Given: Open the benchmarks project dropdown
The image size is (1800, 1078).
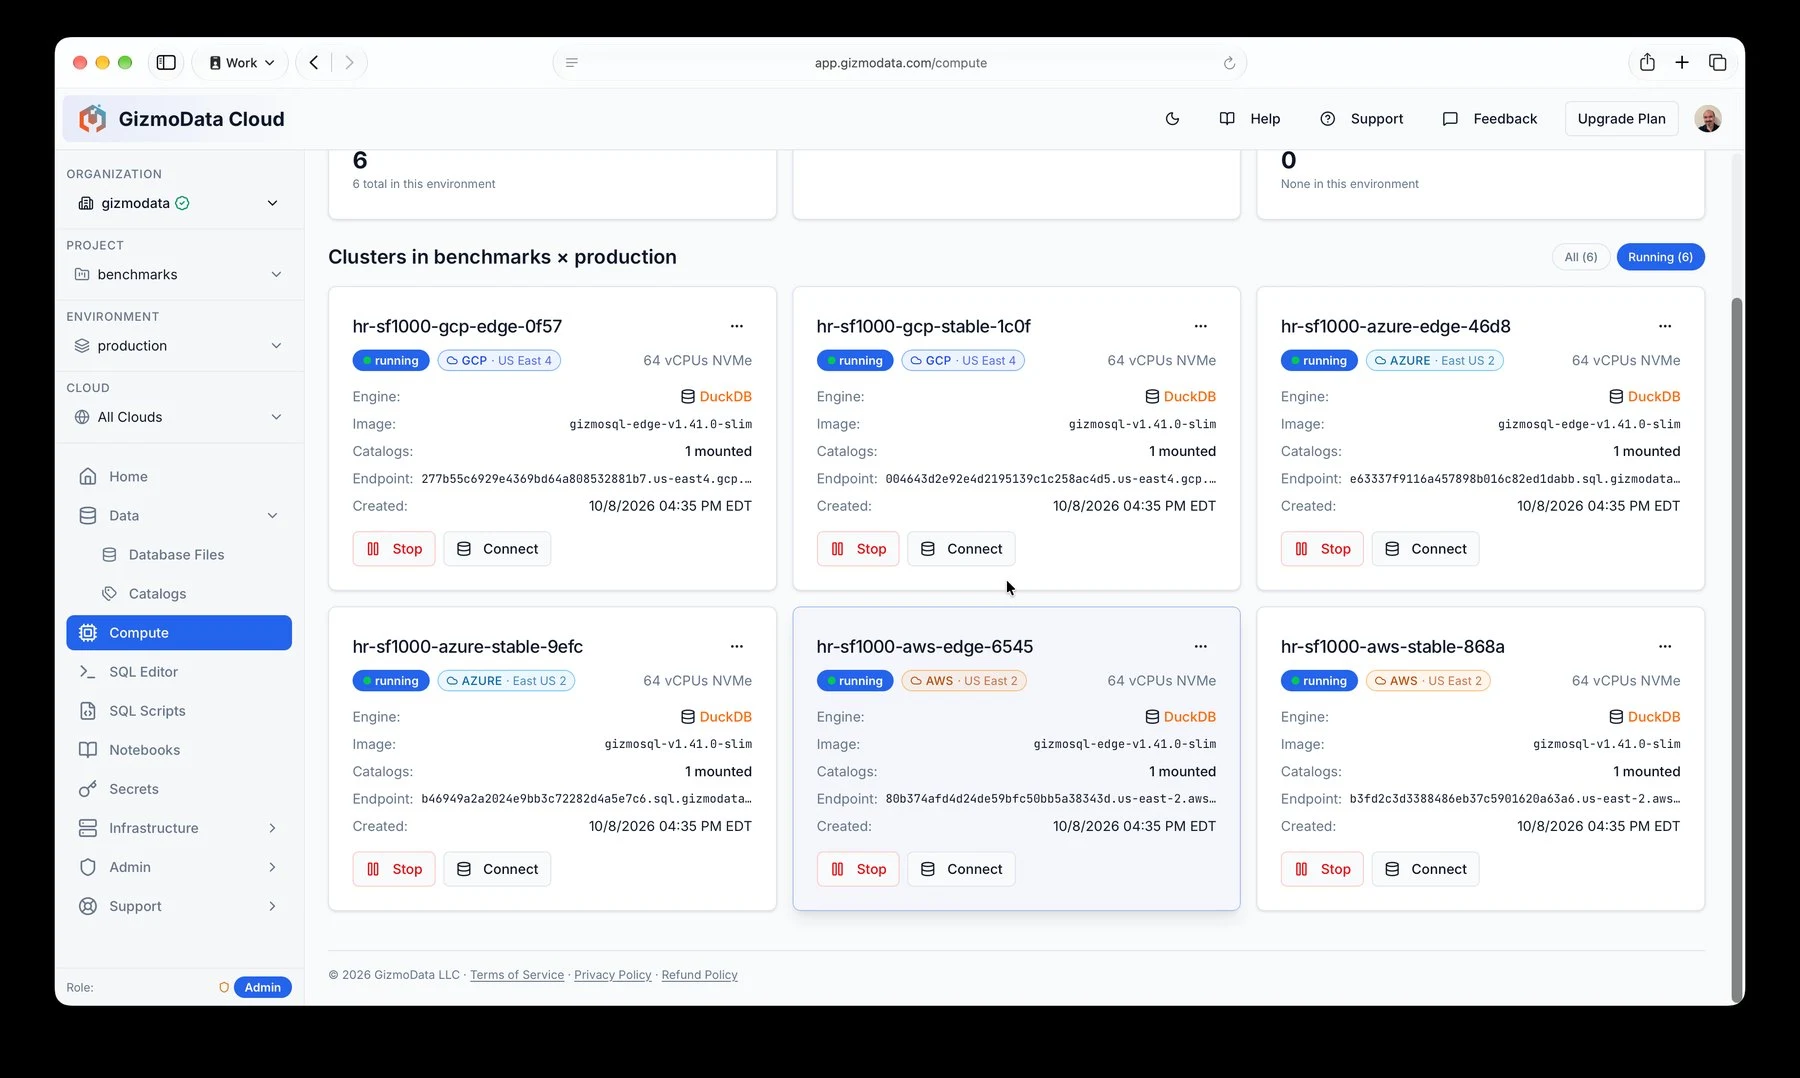Looking at the screenshot, I should pos(179,274).
